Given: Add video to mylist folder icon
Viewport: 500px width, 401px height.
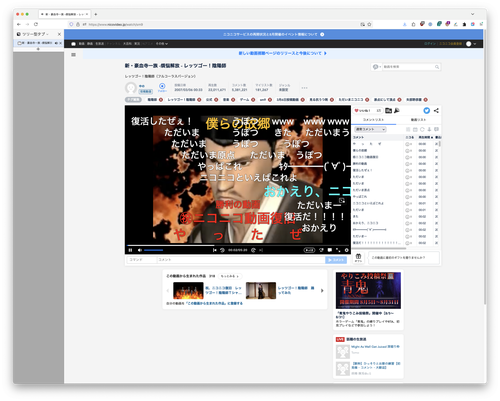Looking at the screenshot, I should tap(388, 110).
